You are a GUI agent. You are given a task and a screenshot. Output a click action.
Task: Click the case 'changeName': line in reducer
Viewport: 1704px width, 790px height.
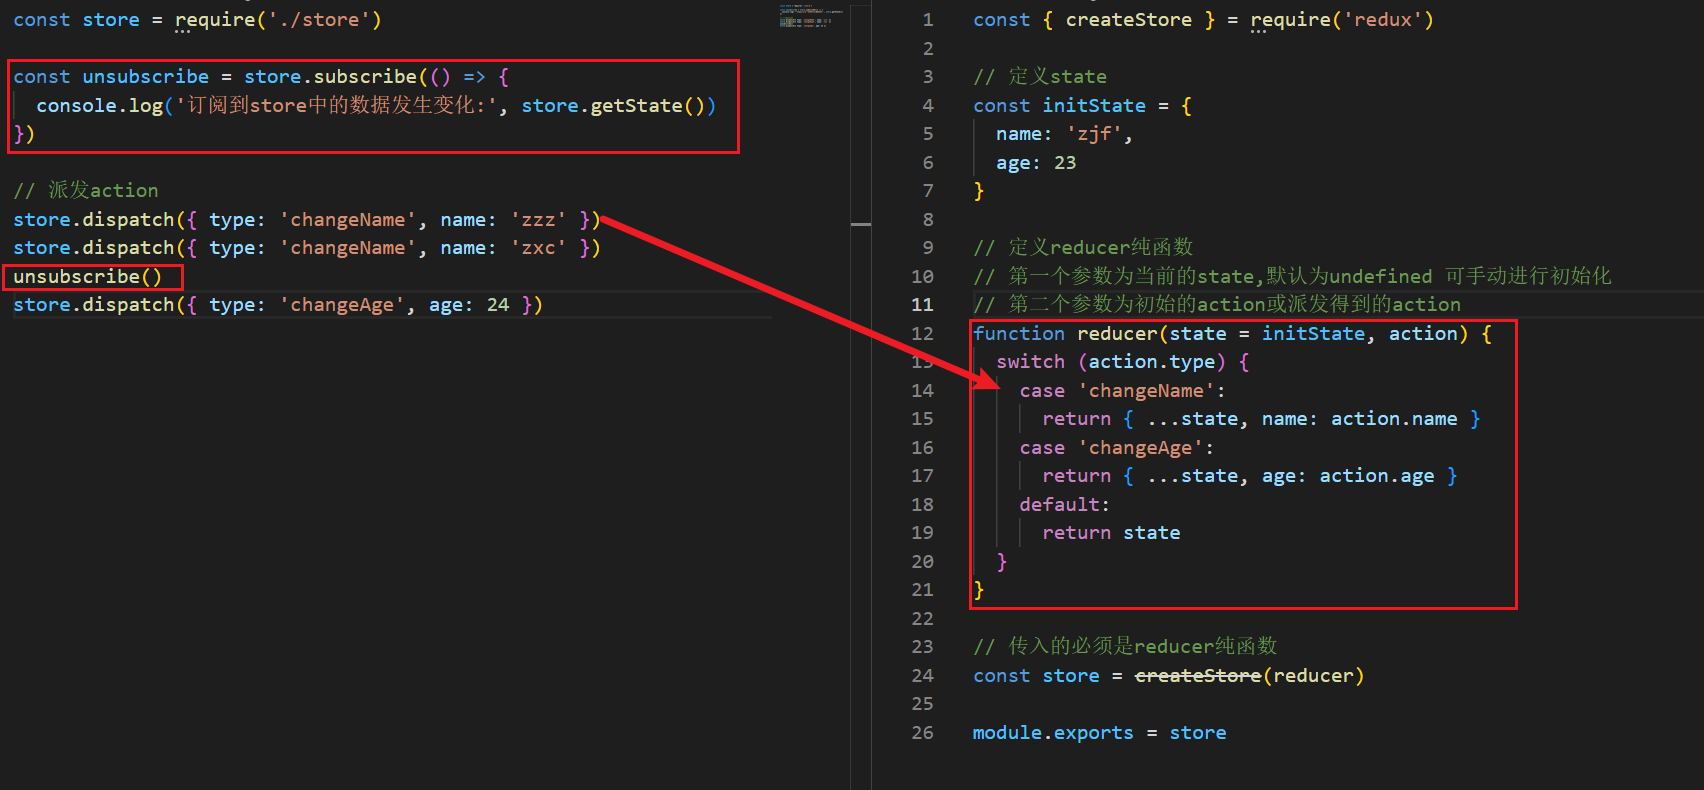click(x=1122, y=391)
